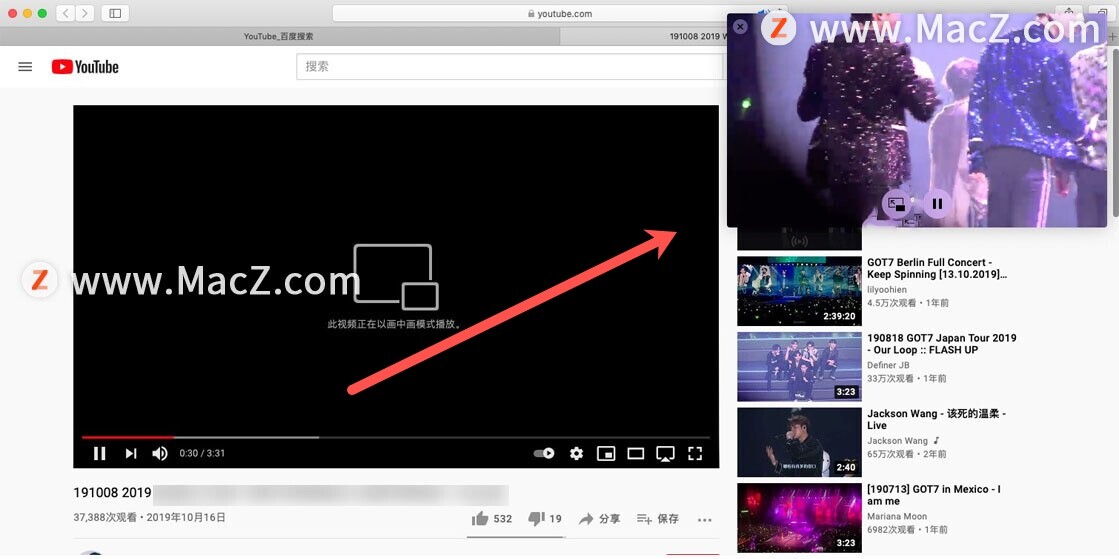Open the more actions ellipsis menu
This screenshot has width=1119, height=559.
pyautogui.click(x=705, y=520)
